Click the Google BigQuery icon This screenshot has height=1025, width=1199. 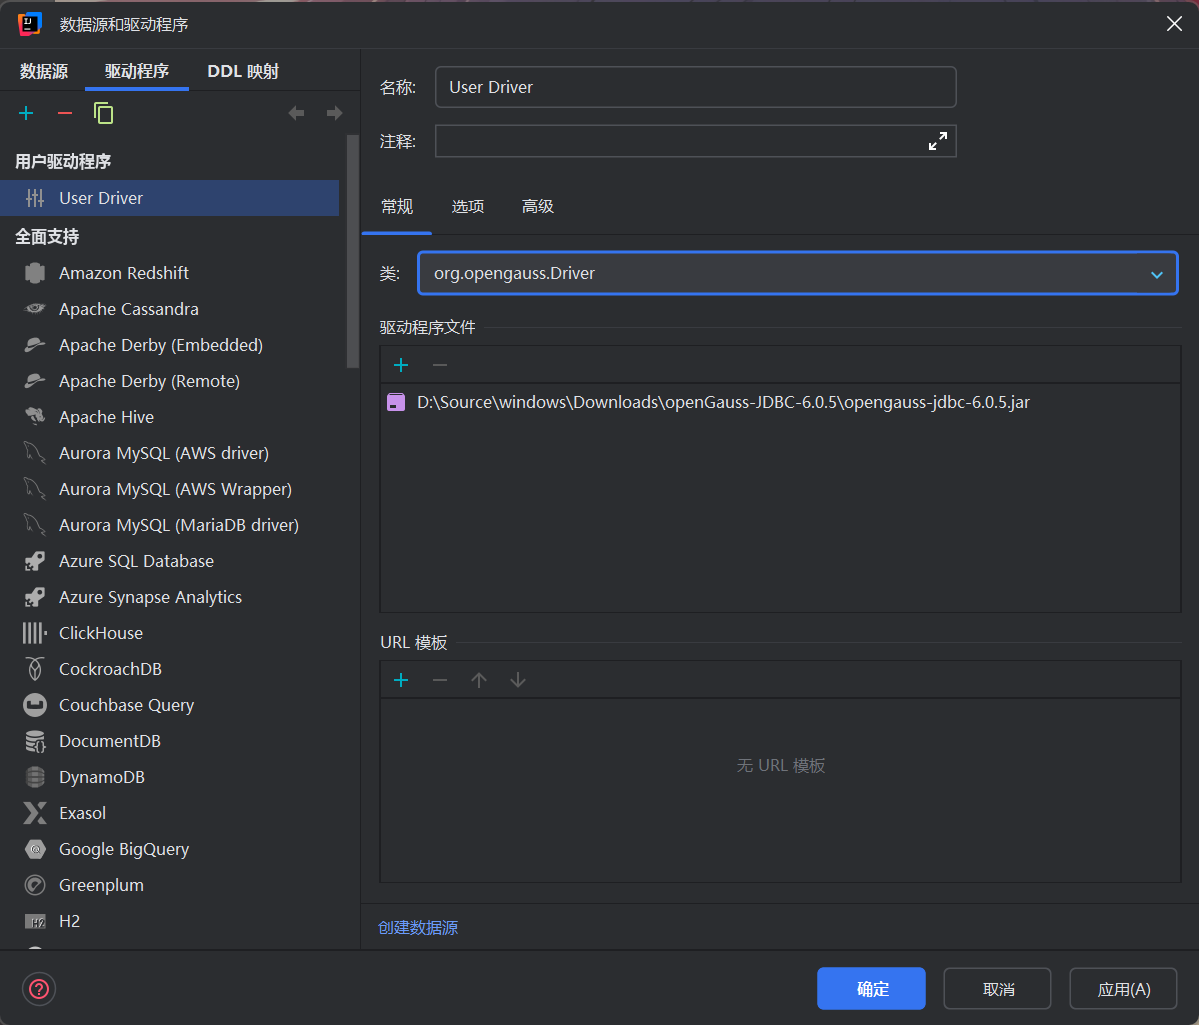[x=34, y=848]
